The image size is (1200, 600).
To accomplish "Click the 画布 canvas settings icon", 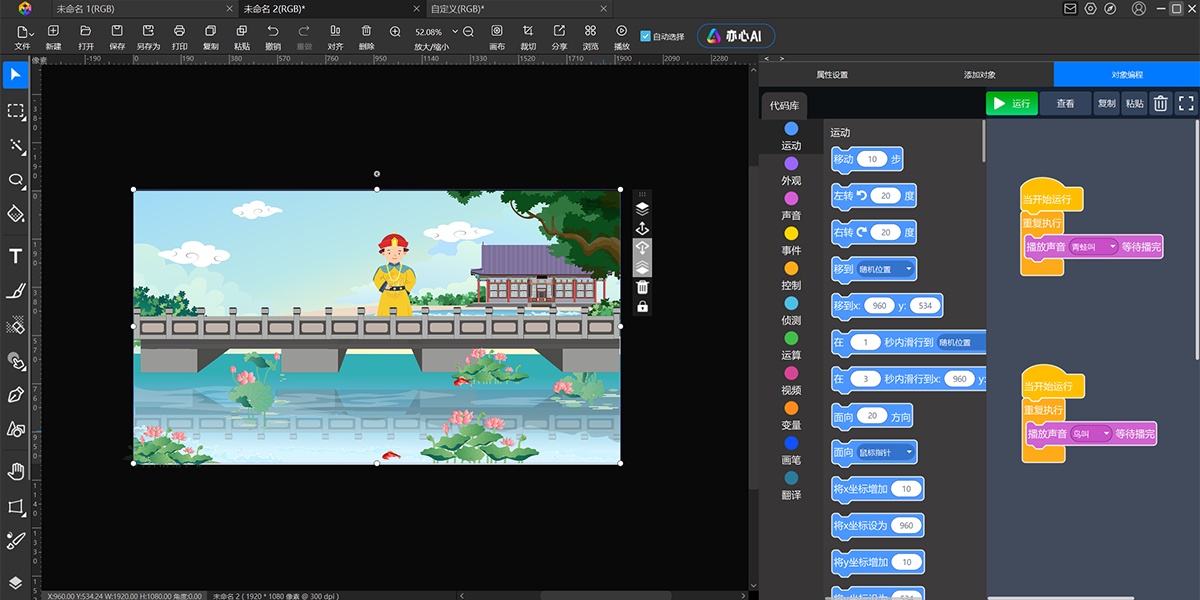I will click(x=497, y=36).
